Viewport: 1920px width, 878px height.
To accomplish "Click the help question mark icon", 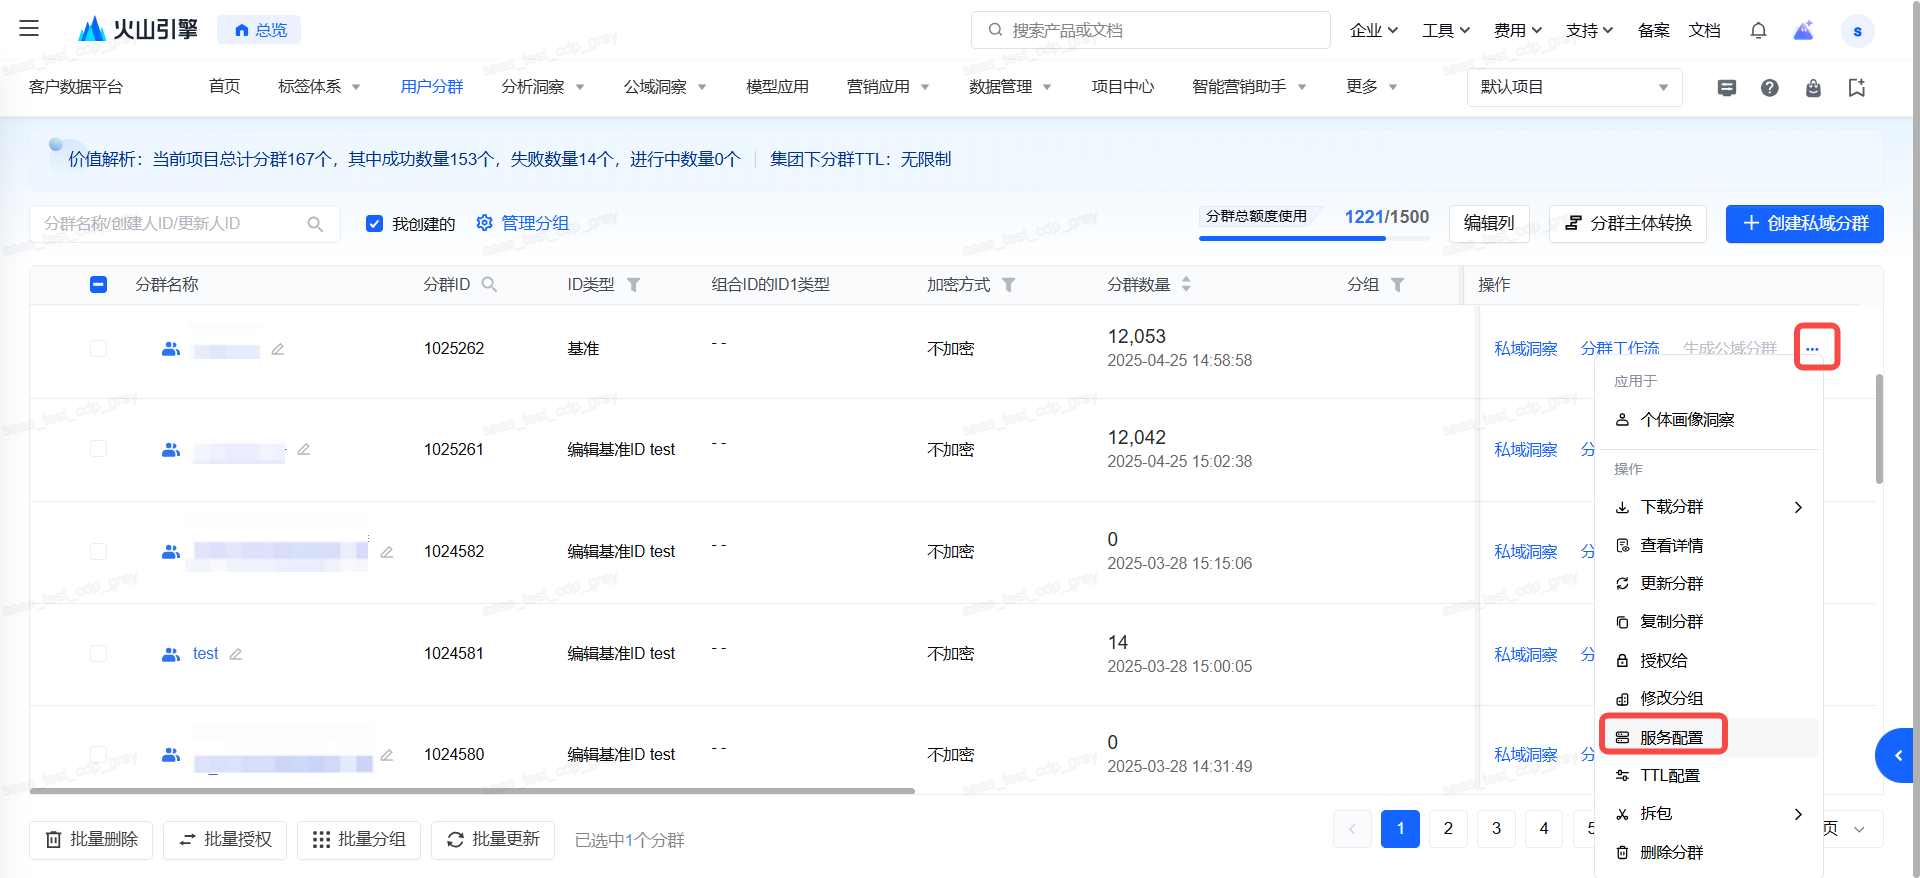I will point(1769,88).
